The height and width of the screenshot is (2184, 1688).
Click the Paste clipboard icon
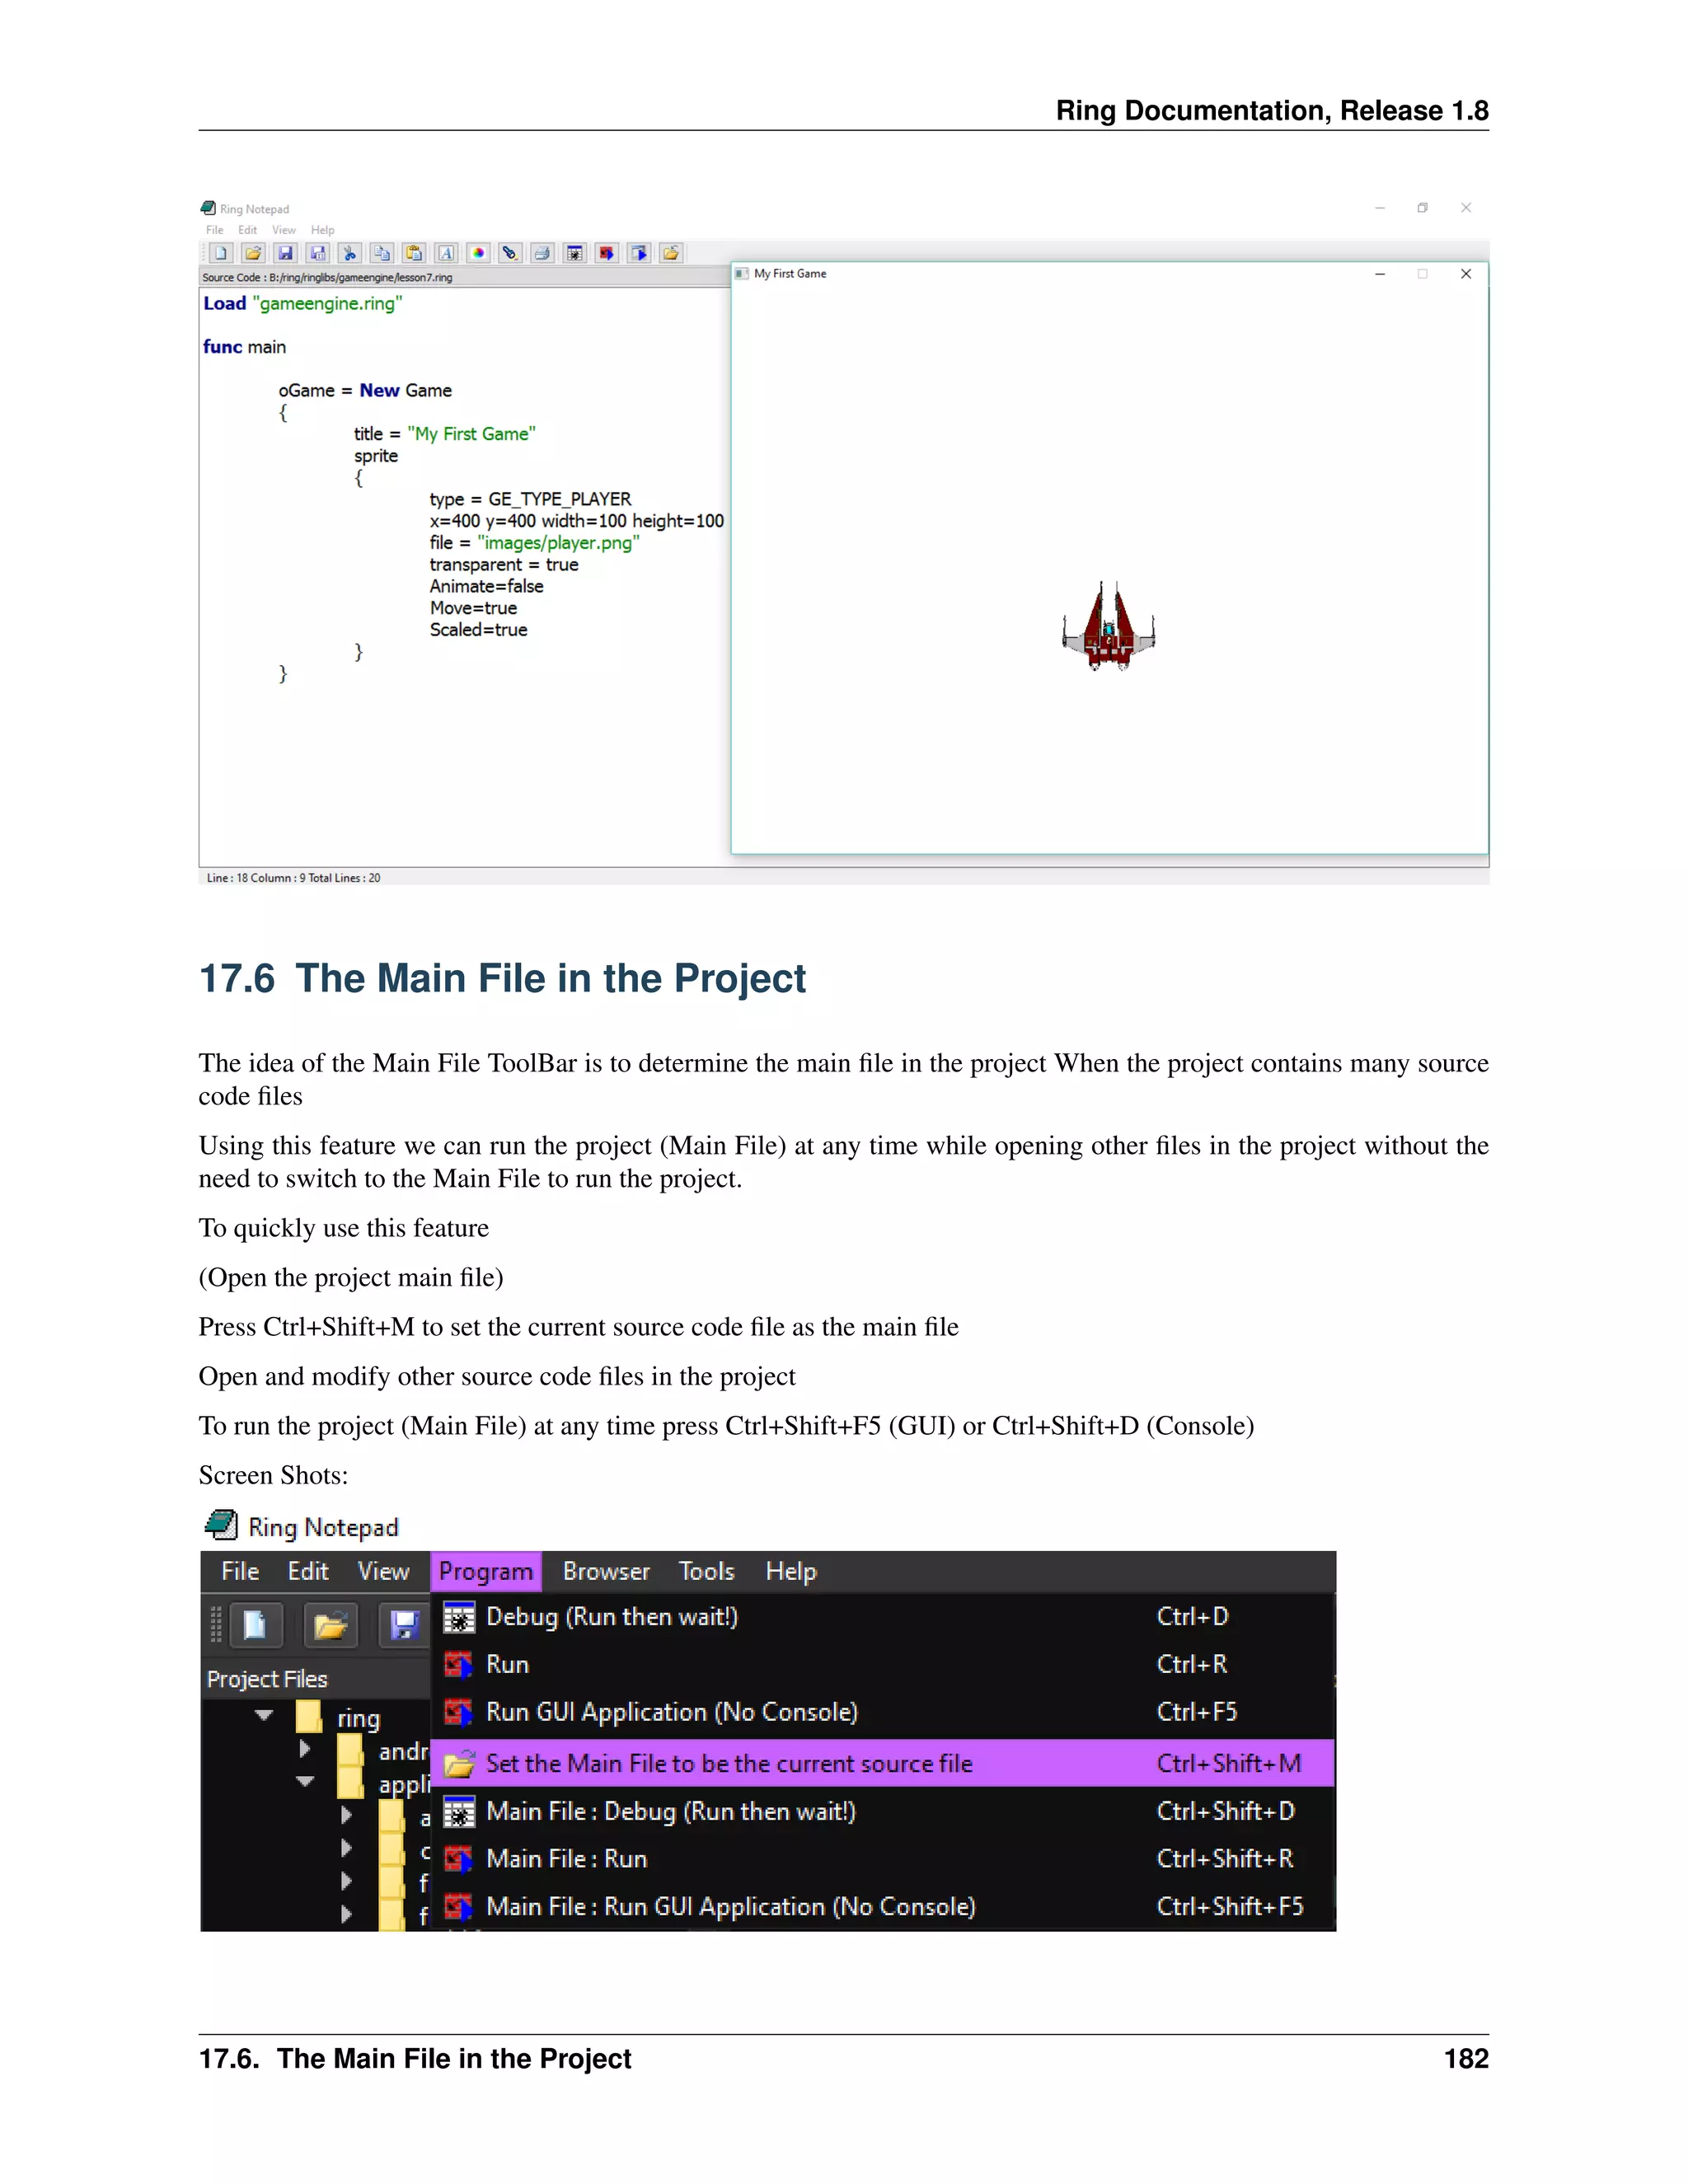(x=414, y=253)
